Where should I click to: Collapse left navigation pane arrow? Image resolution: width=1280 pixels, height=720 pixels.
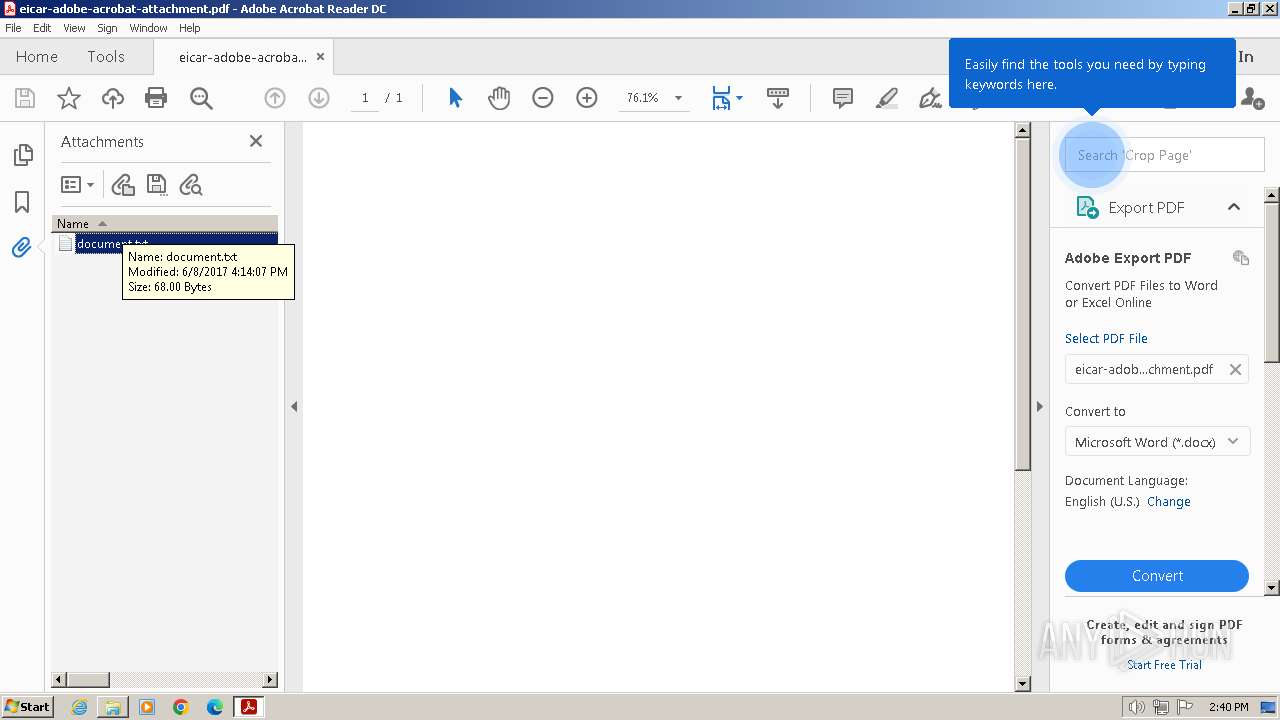[294, 407]
